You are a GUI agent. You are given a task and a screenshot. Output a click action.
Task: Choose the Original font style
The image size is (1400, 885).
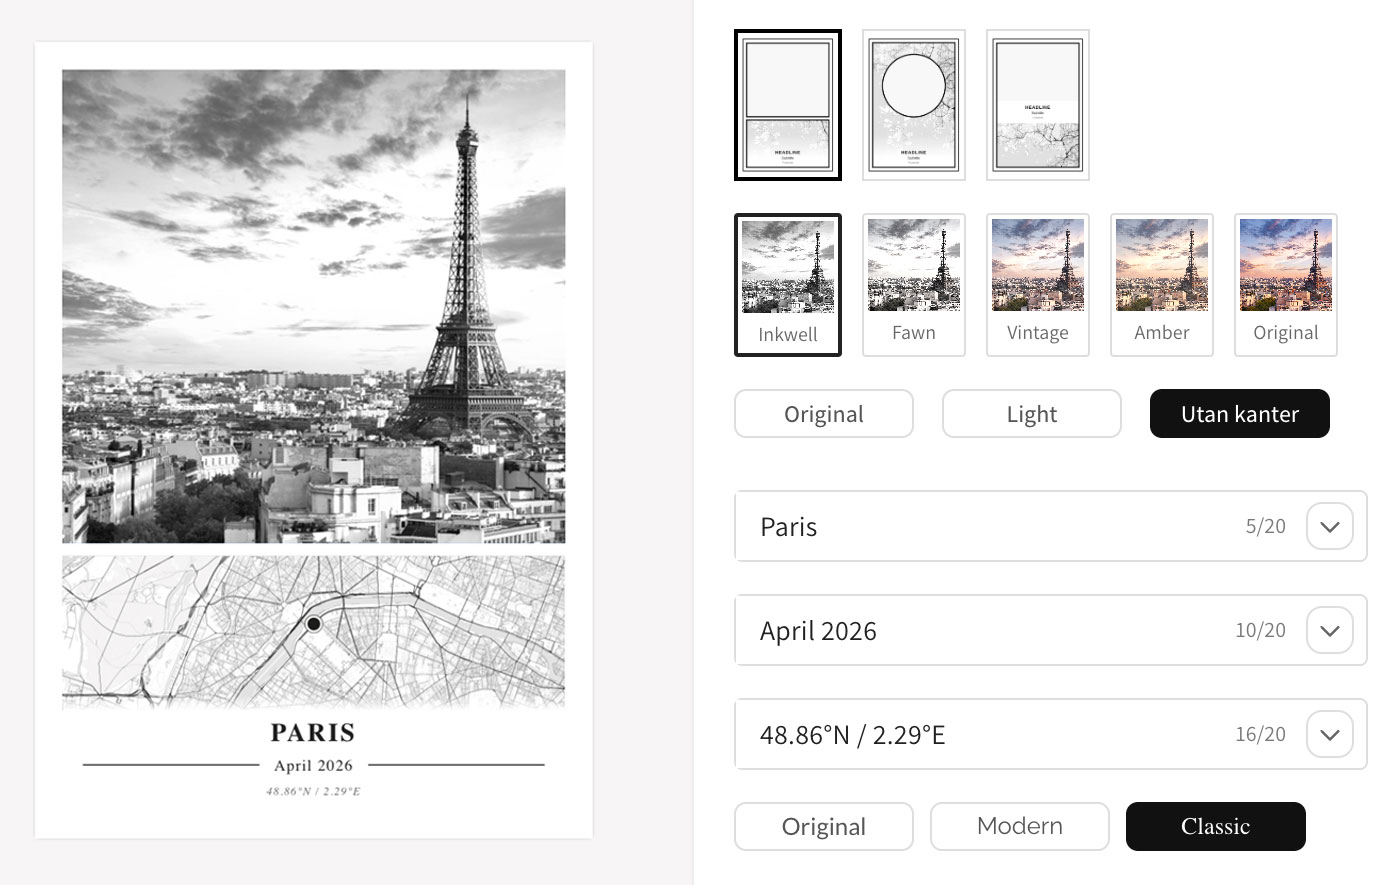[824, 826]
